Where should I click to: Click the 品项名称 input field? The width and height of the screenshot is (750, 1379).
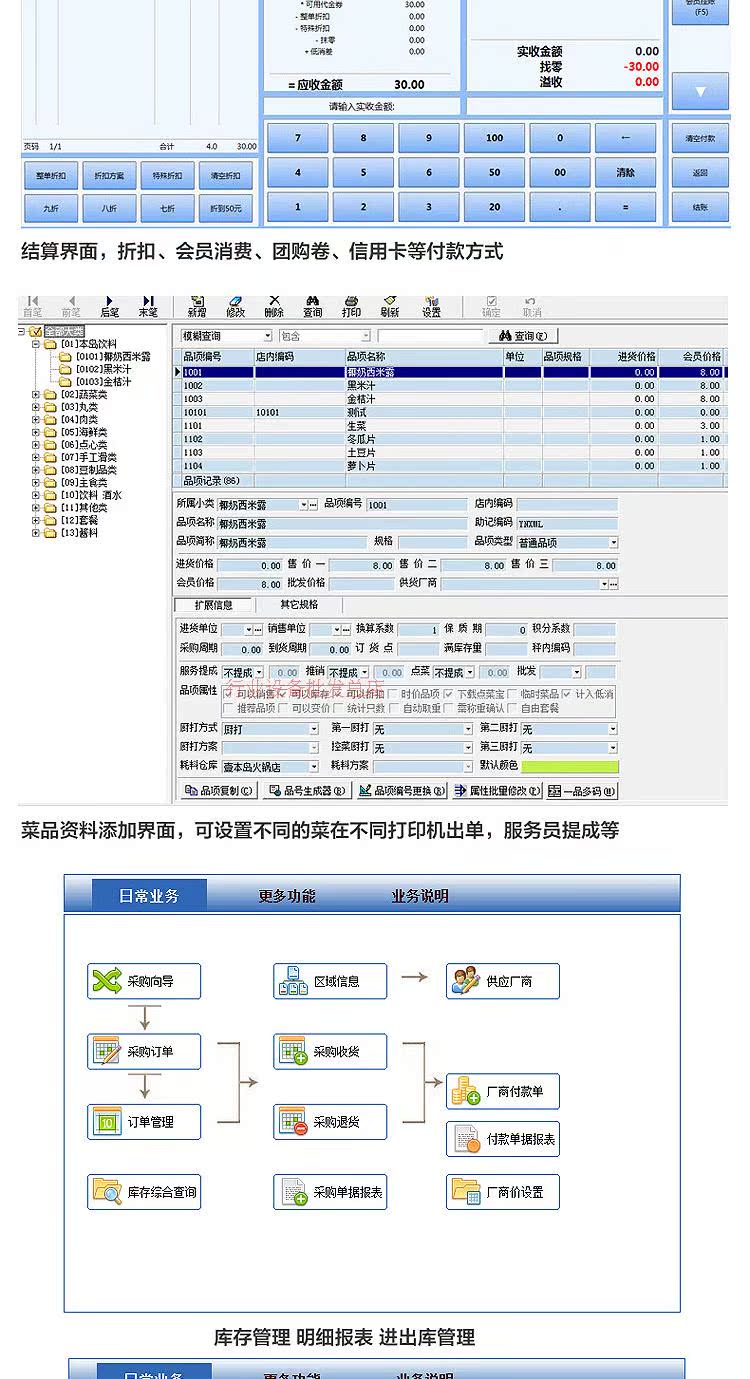[342, 523]
